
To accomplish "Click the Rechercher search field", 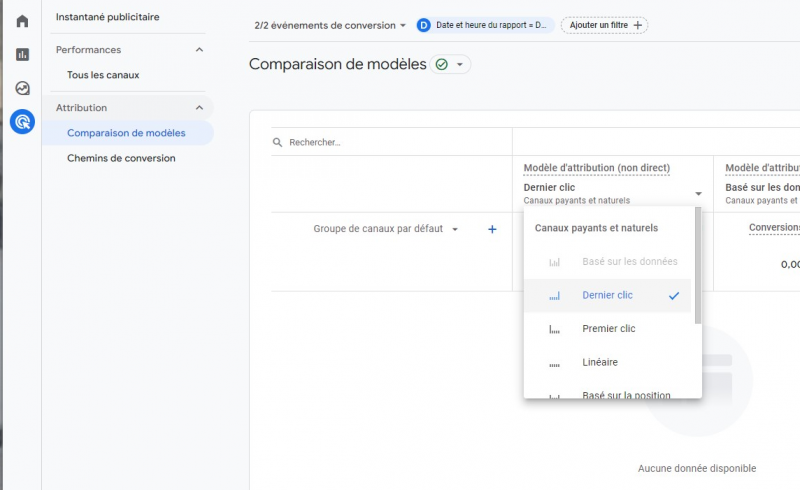I will (392, 142).
